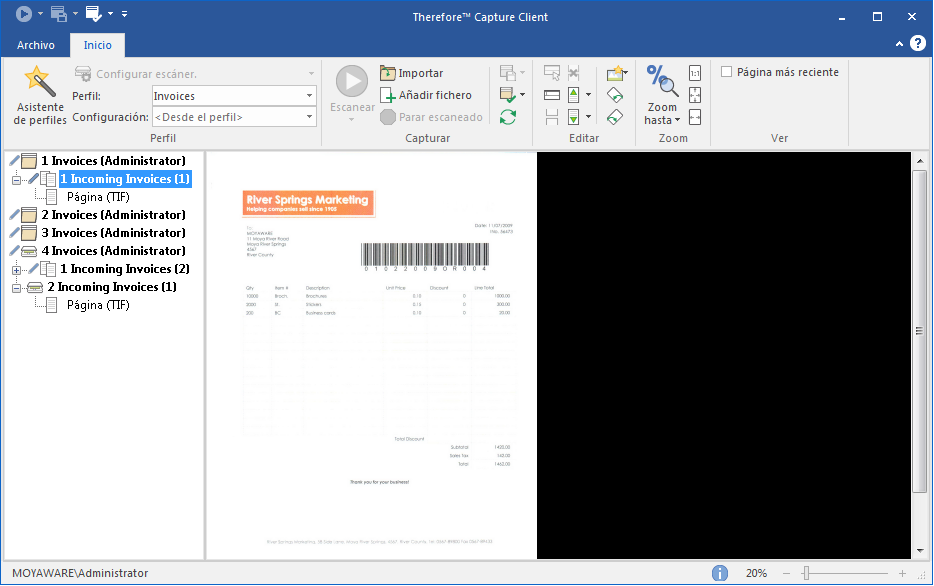Select 3 Invoices (Administrator) in tree
This screenshot has width=934, height=586.
113,233
